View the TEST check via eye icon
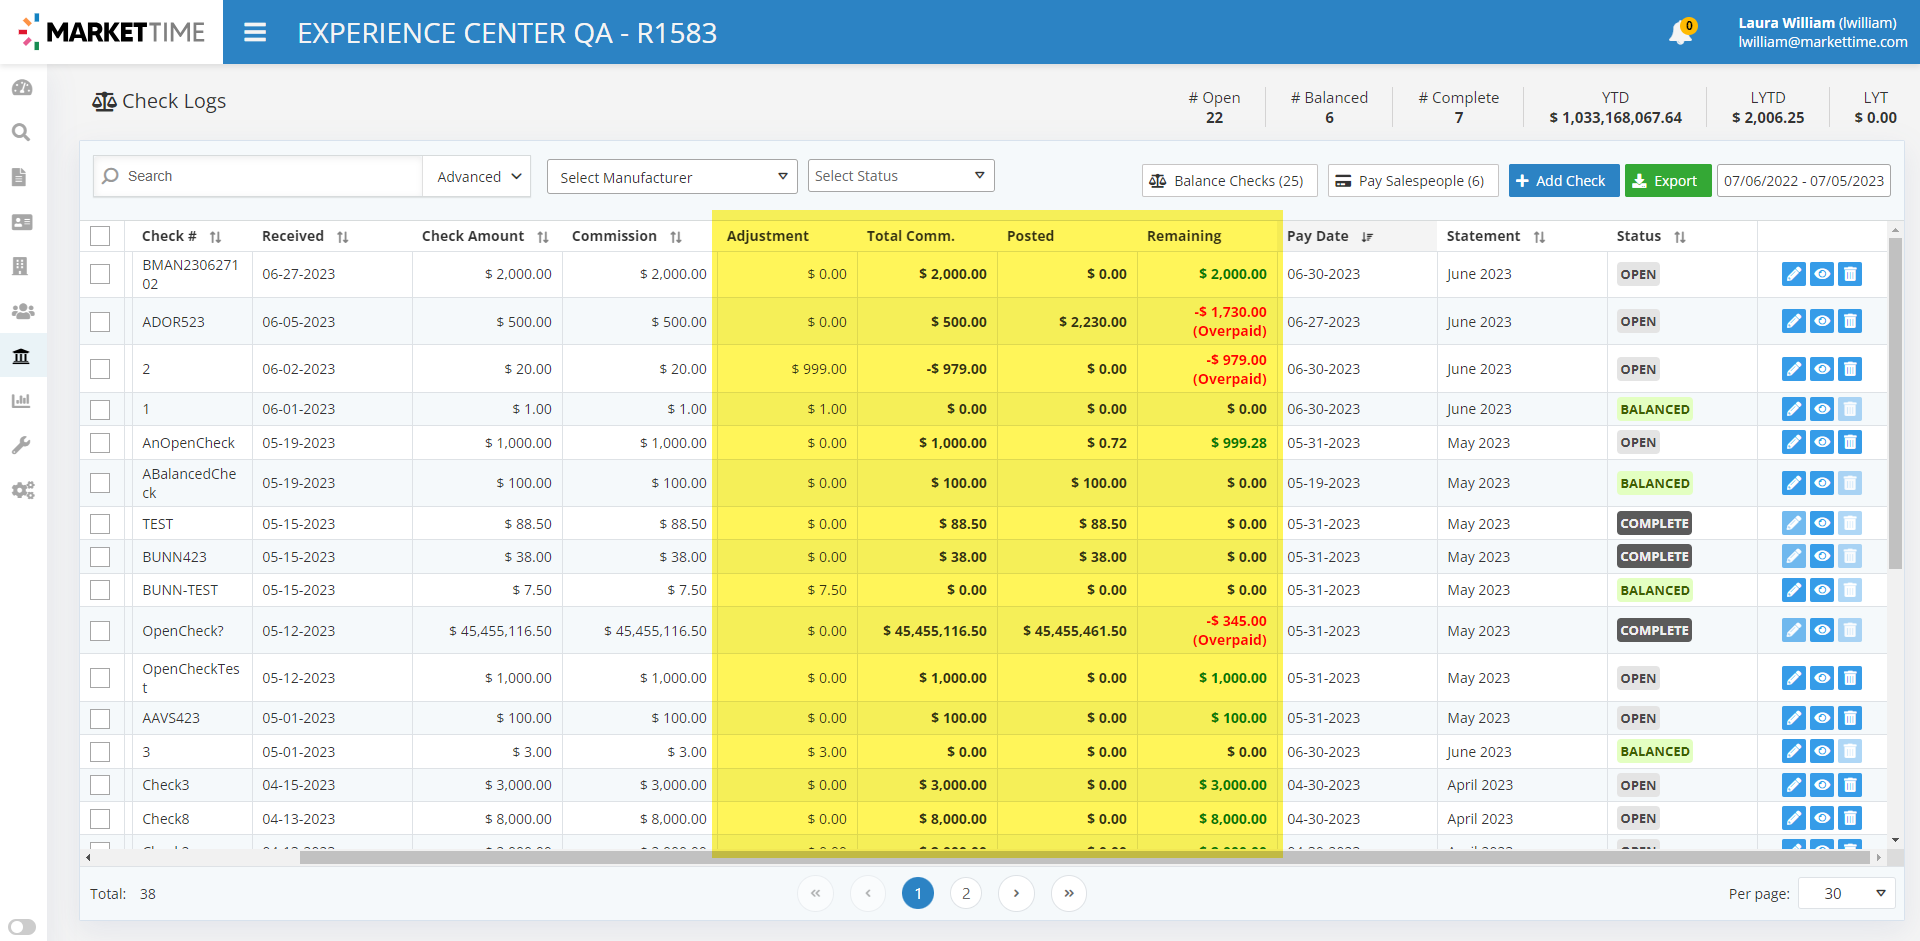 [x=1822, y=523]
